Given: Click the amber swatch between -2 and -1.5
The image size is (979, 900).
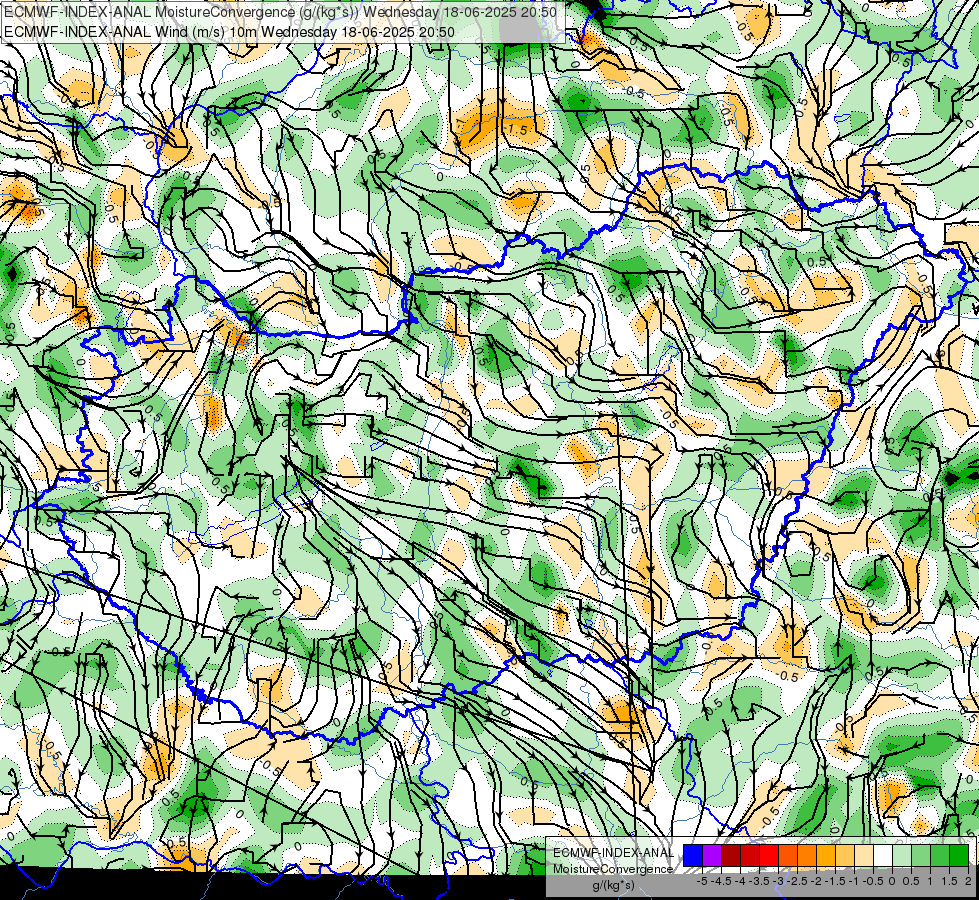Looking at the screenshot, I should (826, 855).
